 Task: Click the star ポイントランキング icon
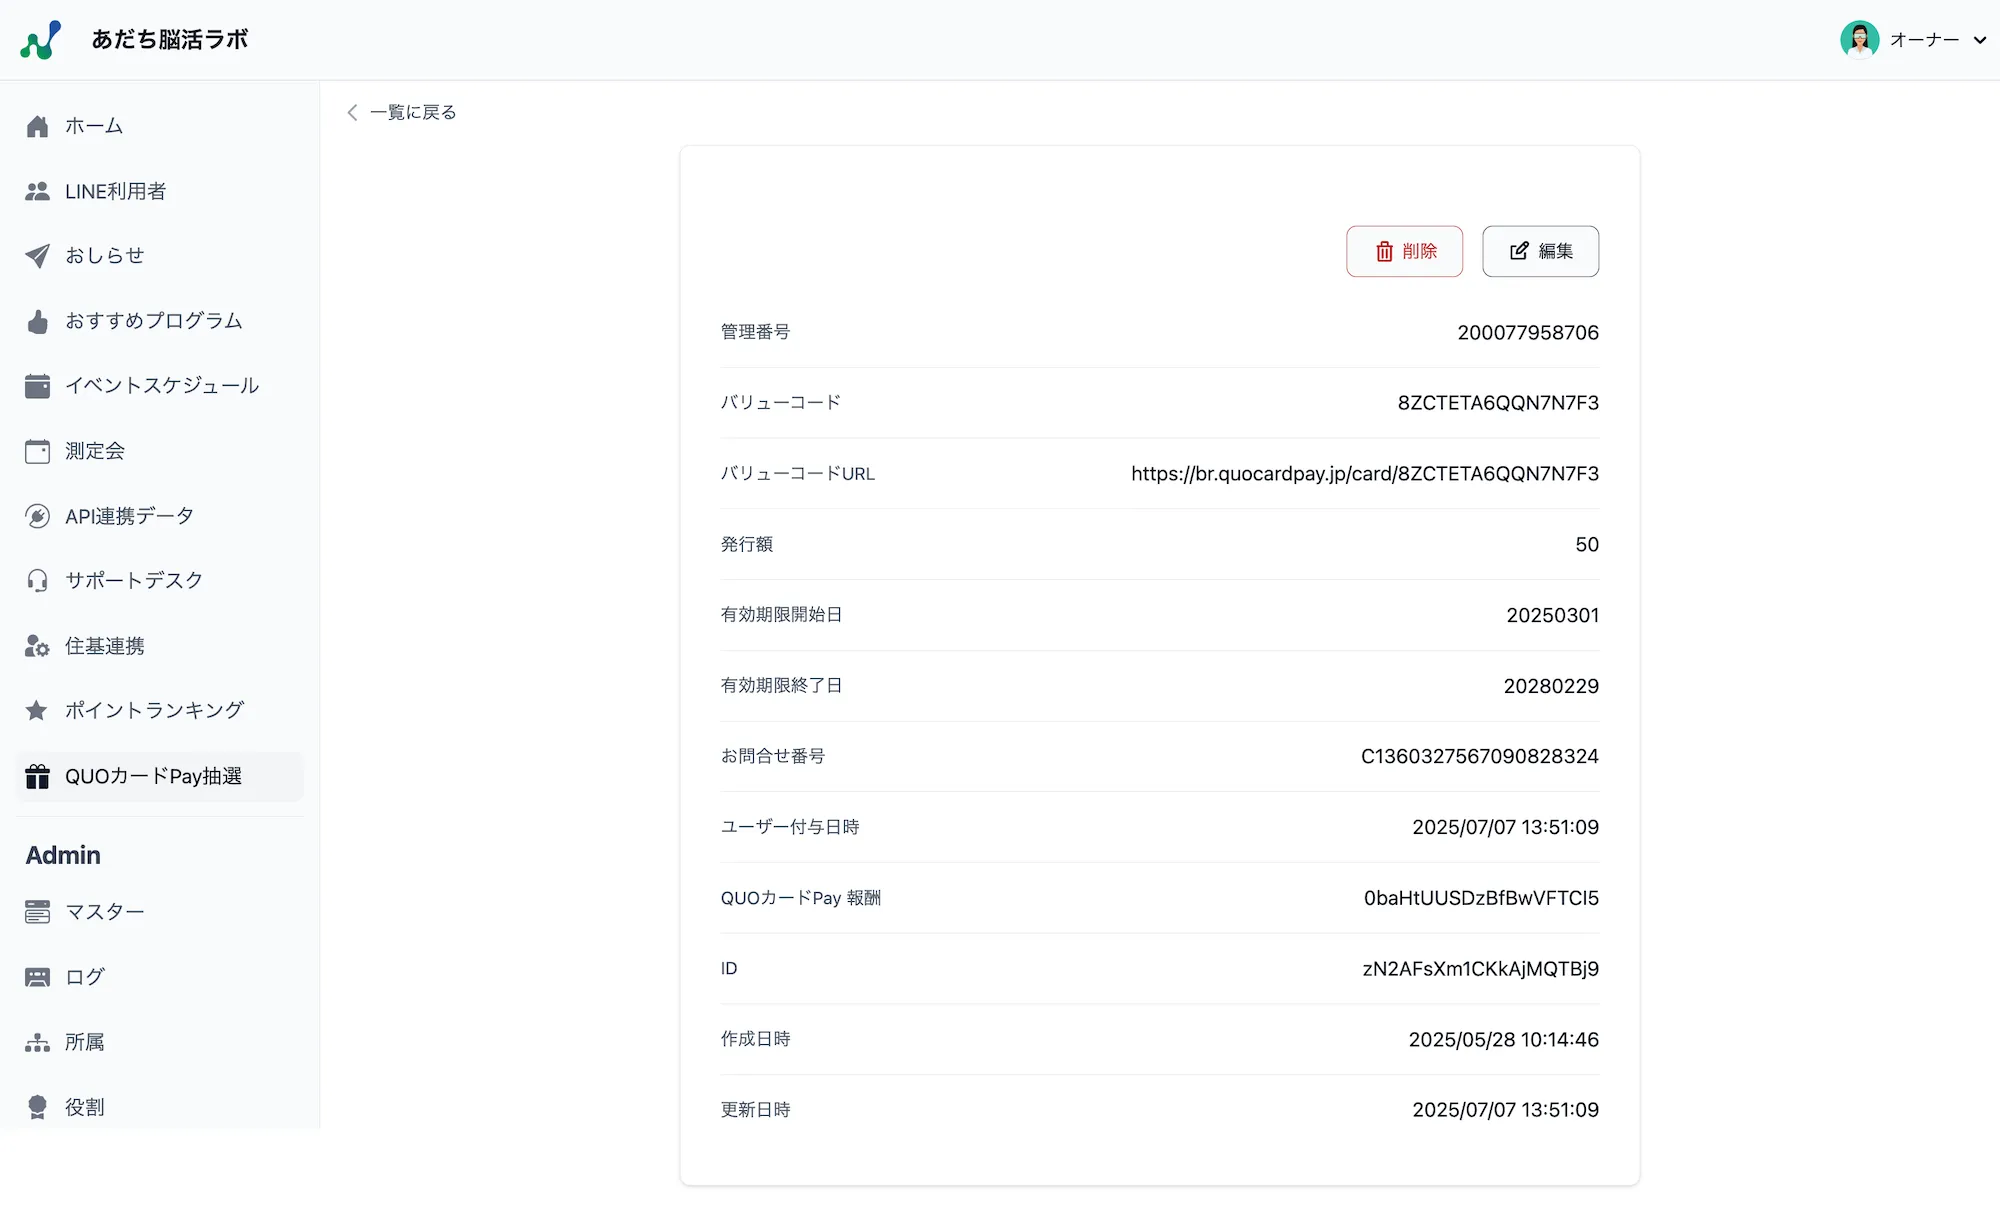pos(37,710)
